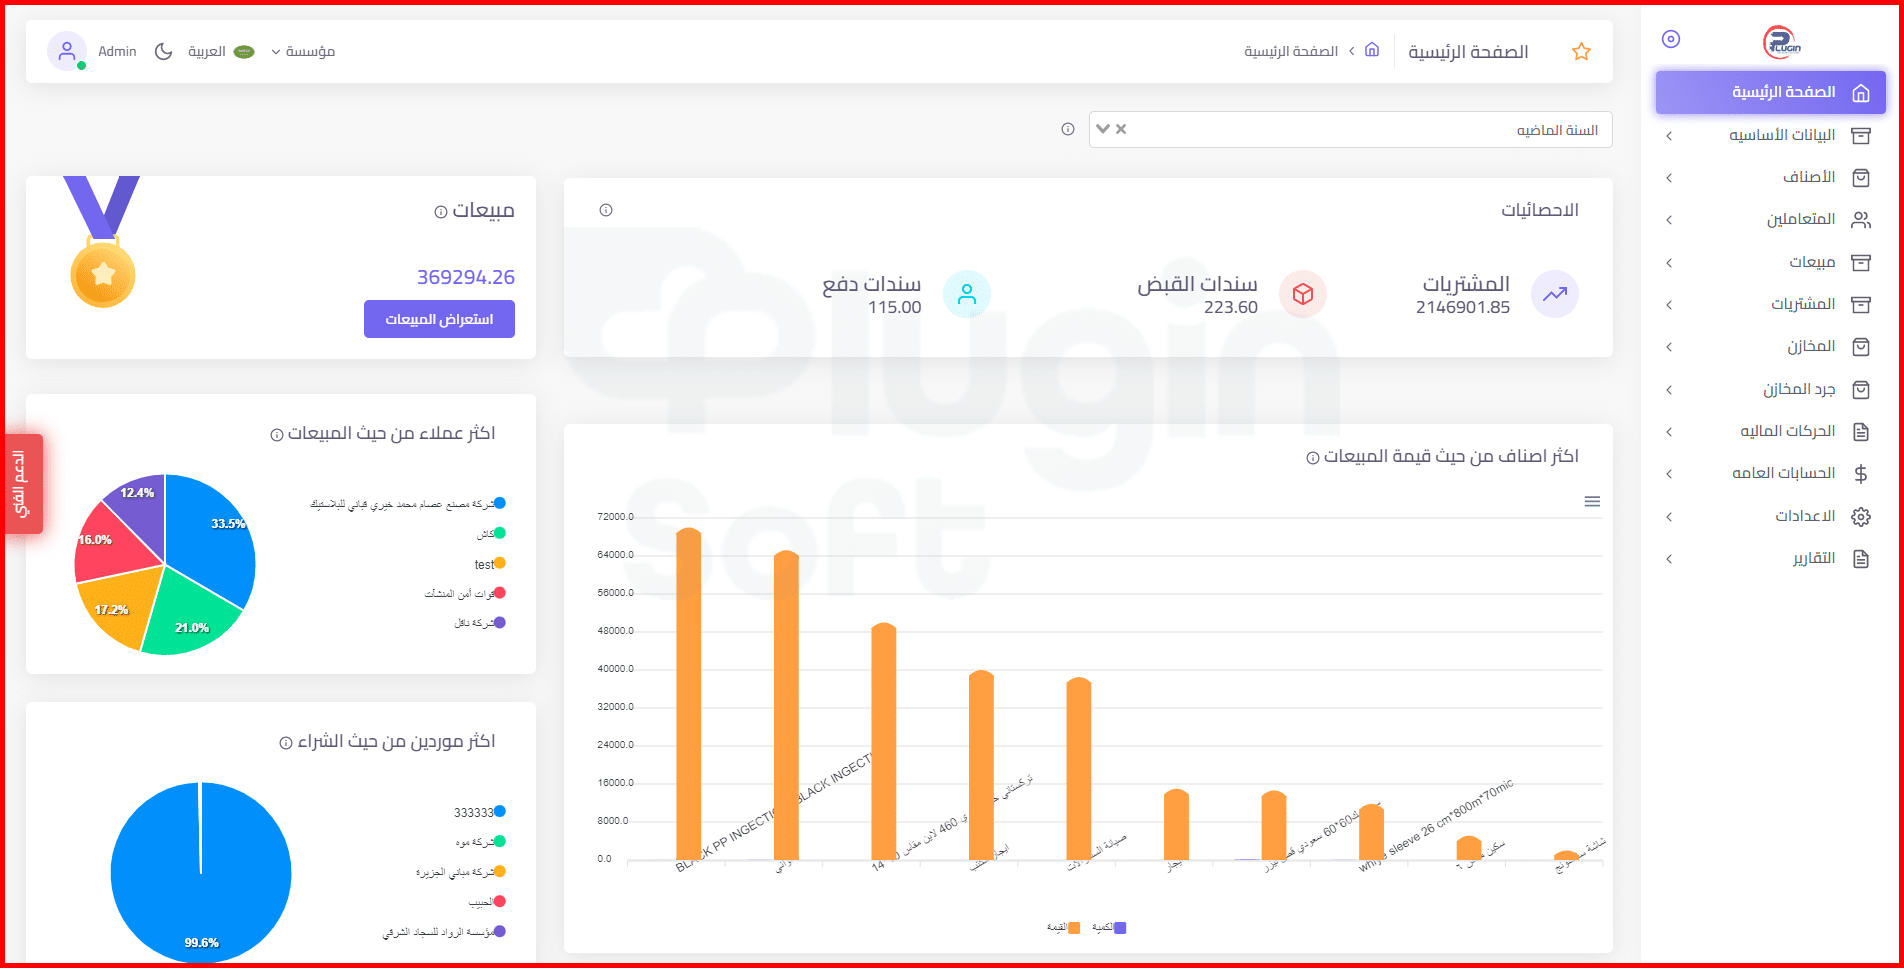
Task: Click the الحسابات العامه dollar icon
Action: click(x=1861, y=474)
